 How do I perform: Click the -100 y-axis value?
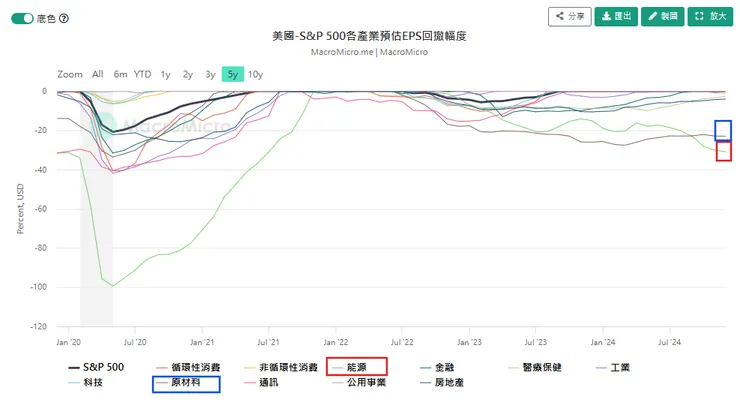click(x=38, y=287)
